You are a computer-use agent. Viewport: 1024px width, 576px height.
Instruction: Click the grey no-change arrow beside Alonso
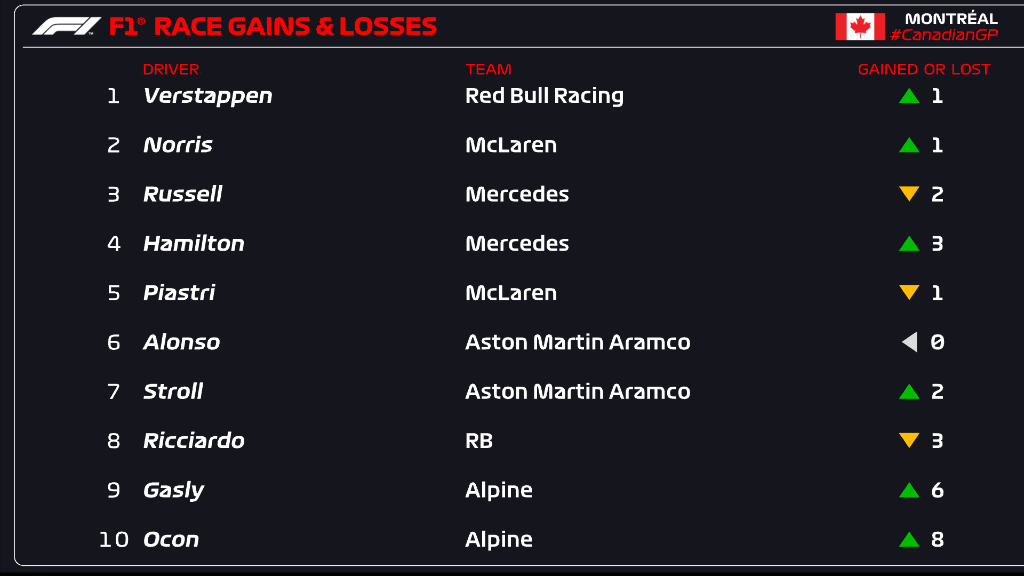pos(909,342)
